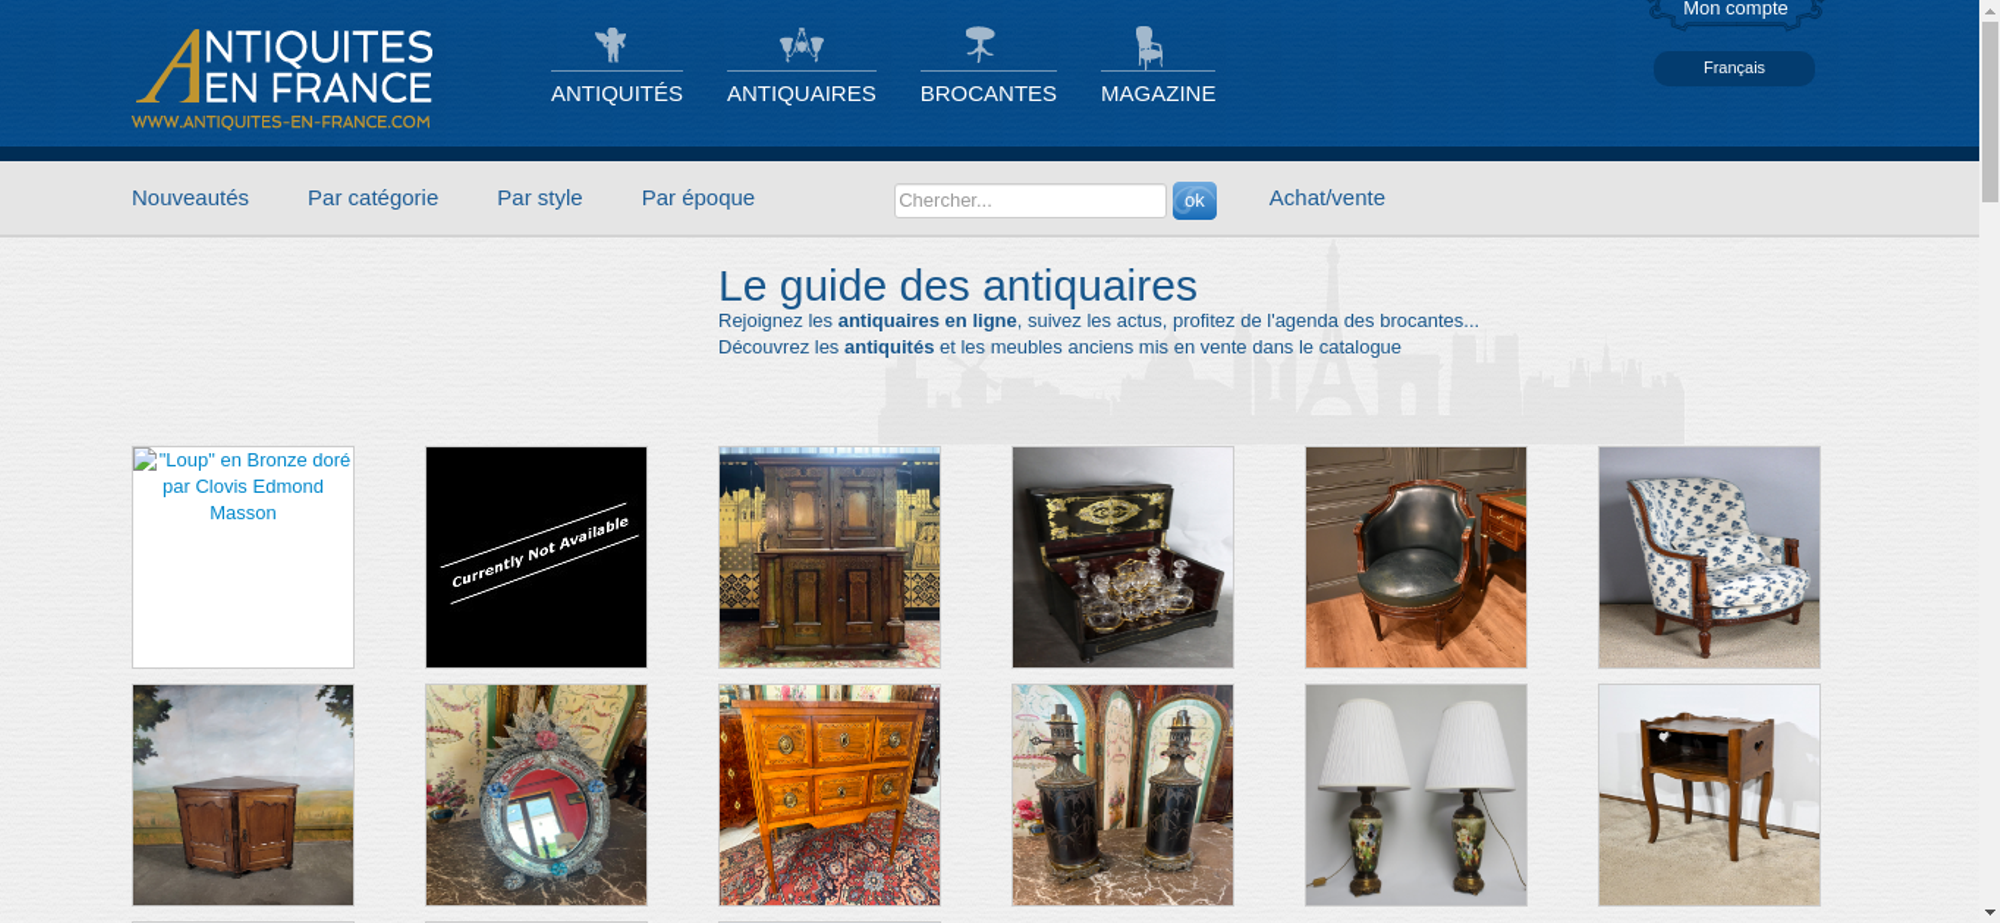Image resolution: width=2000 pixels, height=923 pixels.
Task: Open the Par époque menu item
Action: [698, 198]
